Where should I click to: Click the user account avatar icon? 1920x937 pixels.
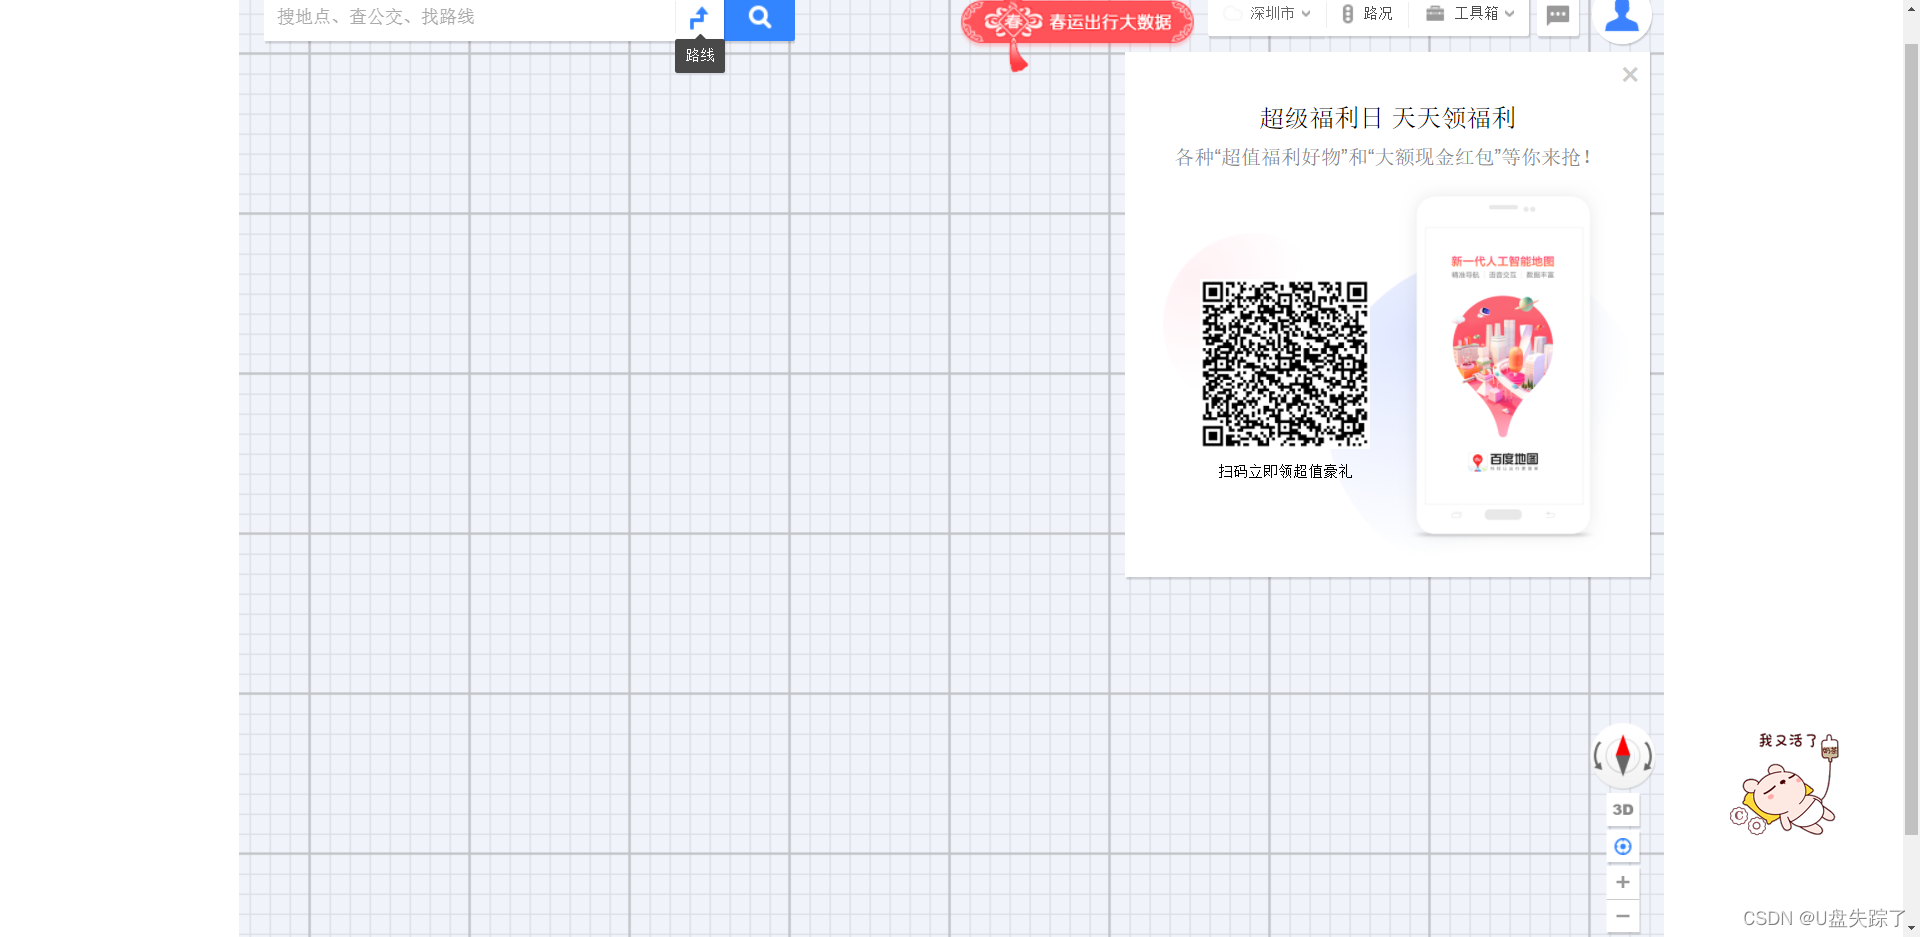pos(1621,15)
